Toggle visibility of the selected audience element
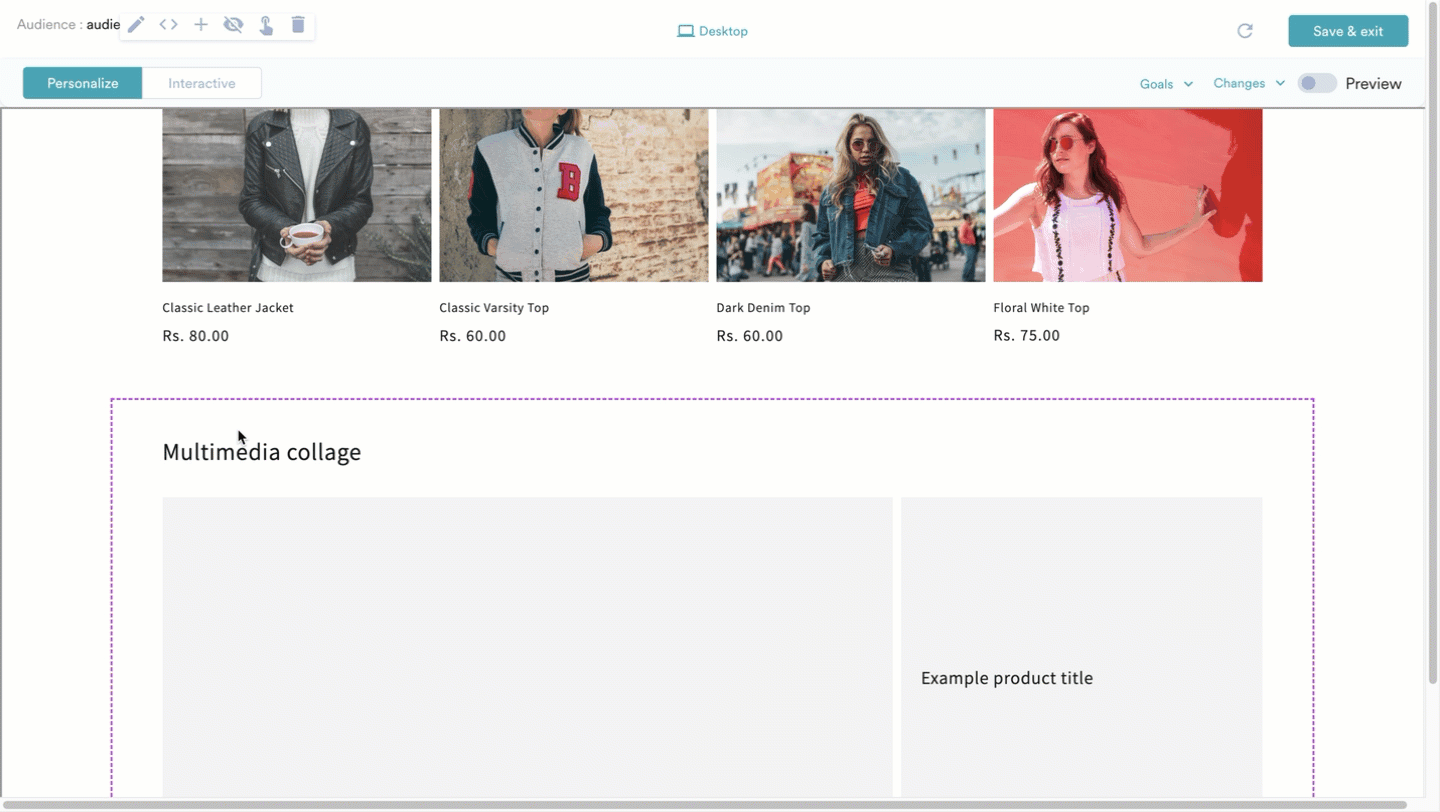1440x812 pixels. (233, 23)
